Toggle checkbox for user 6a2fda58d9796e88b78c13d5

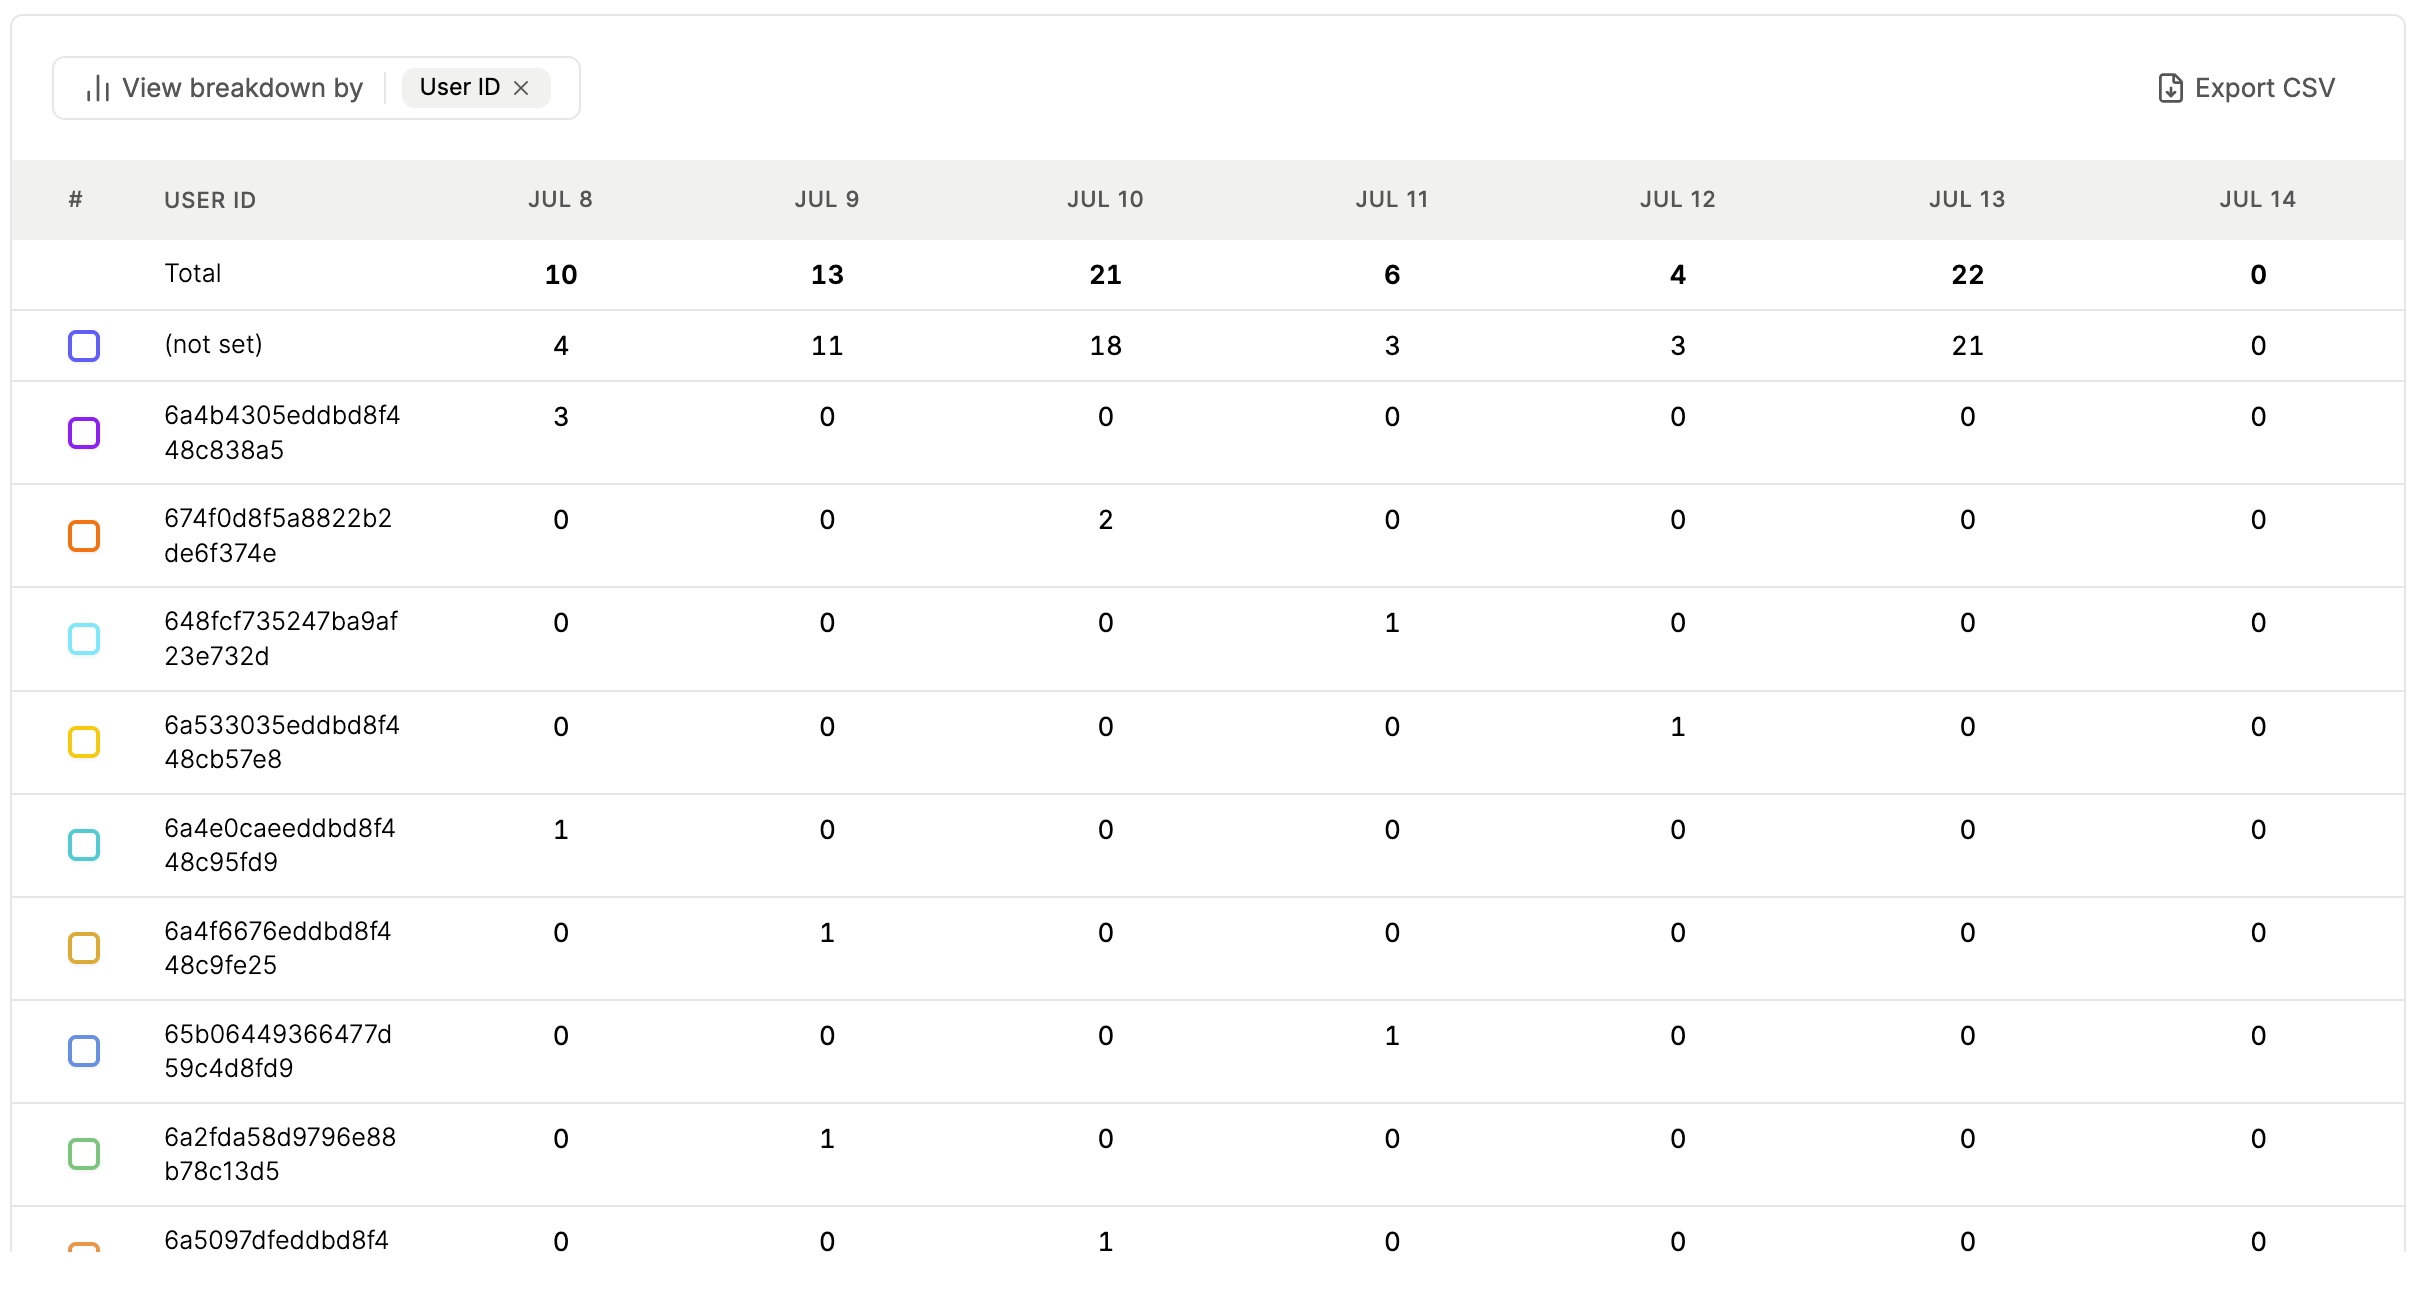[84, 1154]
